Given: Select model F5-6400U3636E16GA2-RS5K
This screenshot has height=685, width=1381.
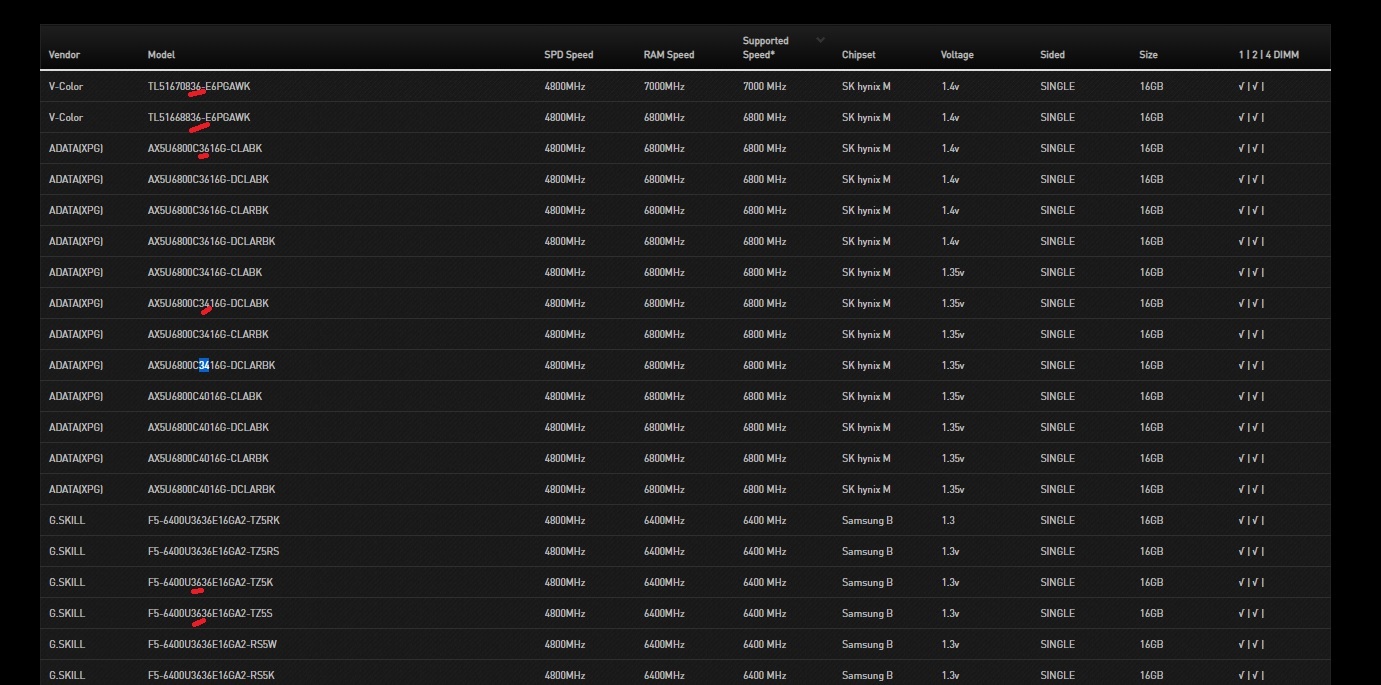Looking at the screenshot, I should coord(211,676).
